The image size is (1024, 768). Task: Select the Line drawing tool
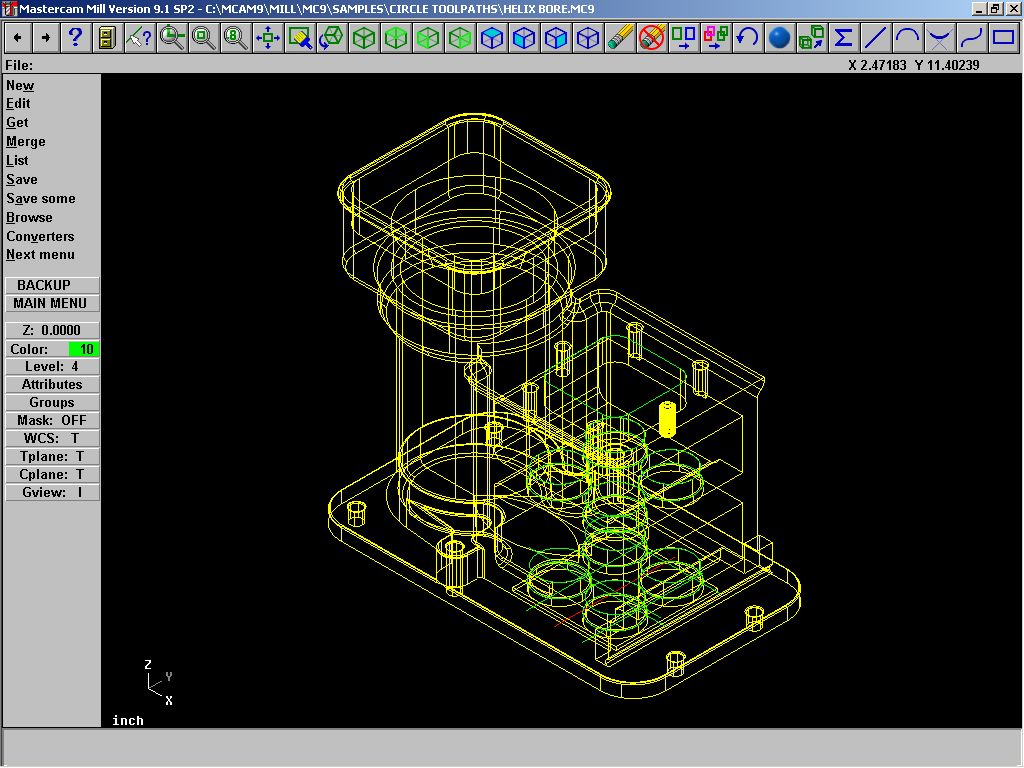[876, 38]
